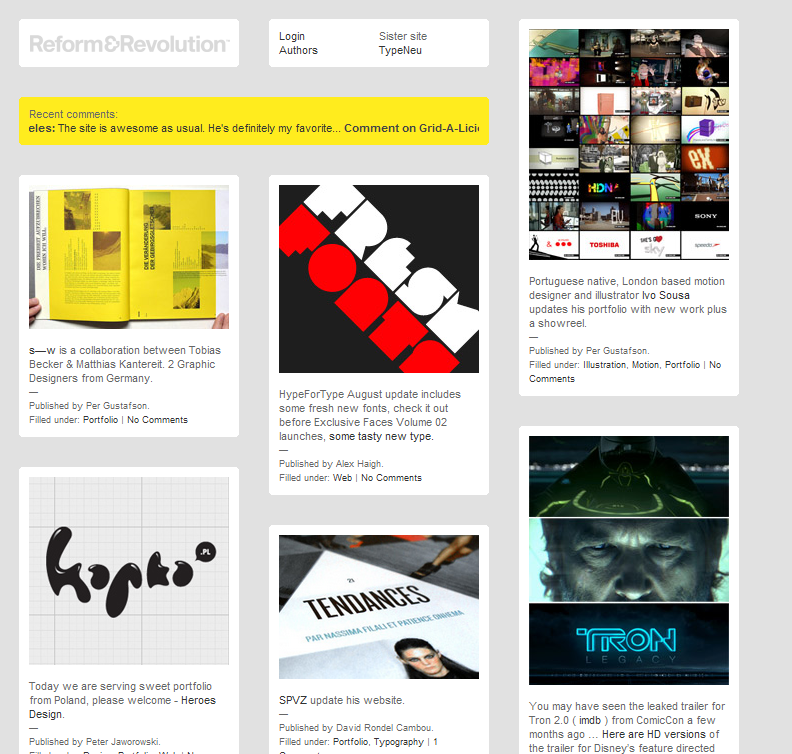Select 'Published by Per Gustafson.' under s—w post

pyautogui.click(x=89, y=406)
